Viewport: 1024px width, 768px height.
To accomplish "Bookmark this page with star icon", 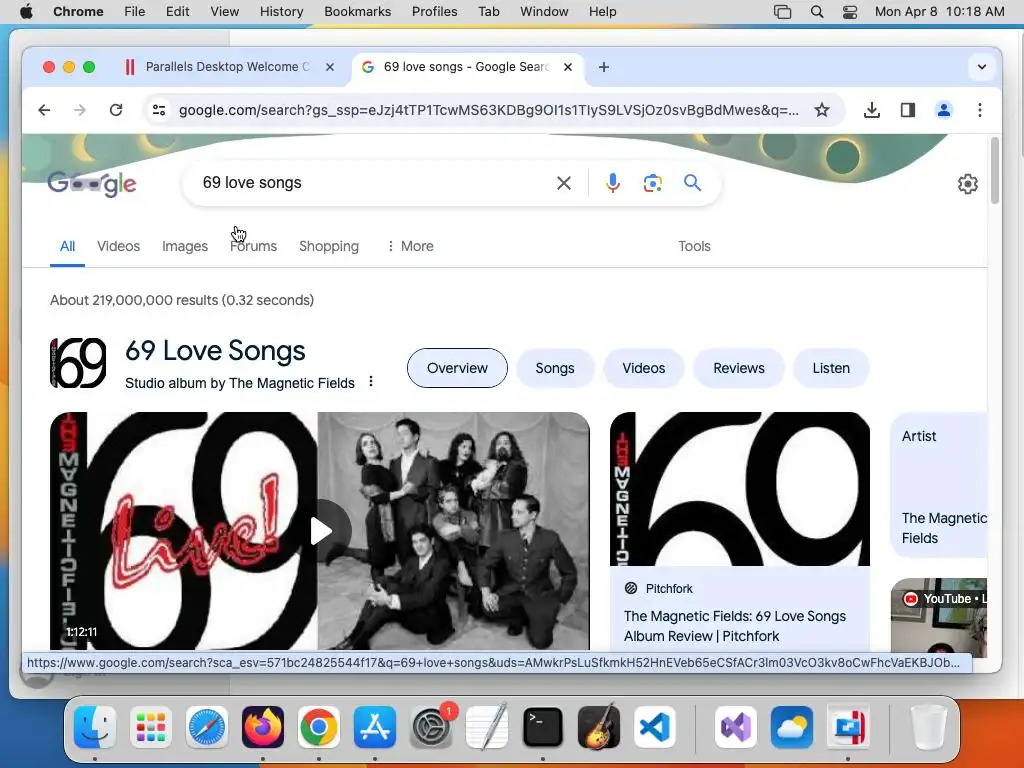I will coord(822,110).
